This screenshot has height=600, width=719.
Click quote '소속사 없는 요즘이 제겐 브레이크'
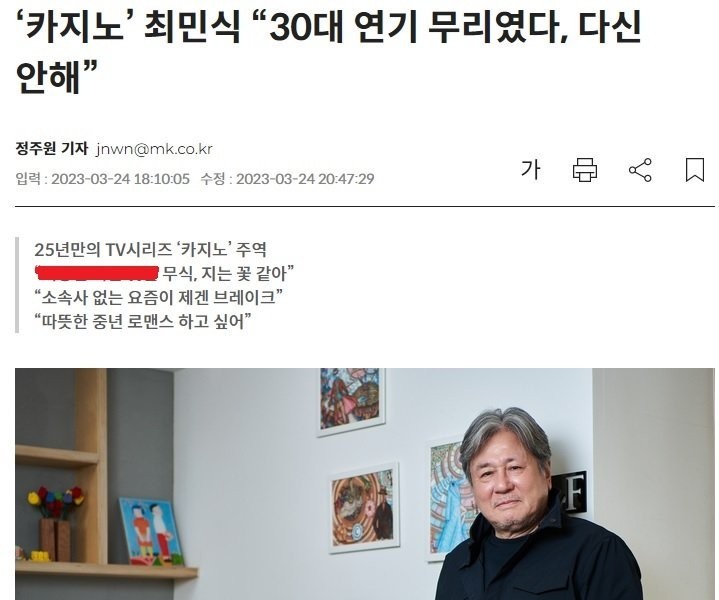(159, 297)
